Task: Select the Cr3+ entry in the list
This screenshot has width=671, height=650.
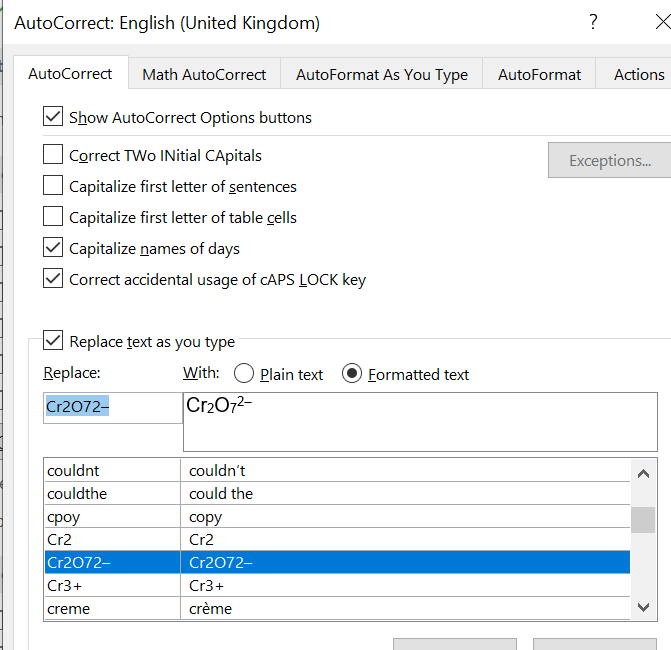Action: coord(112,585)
